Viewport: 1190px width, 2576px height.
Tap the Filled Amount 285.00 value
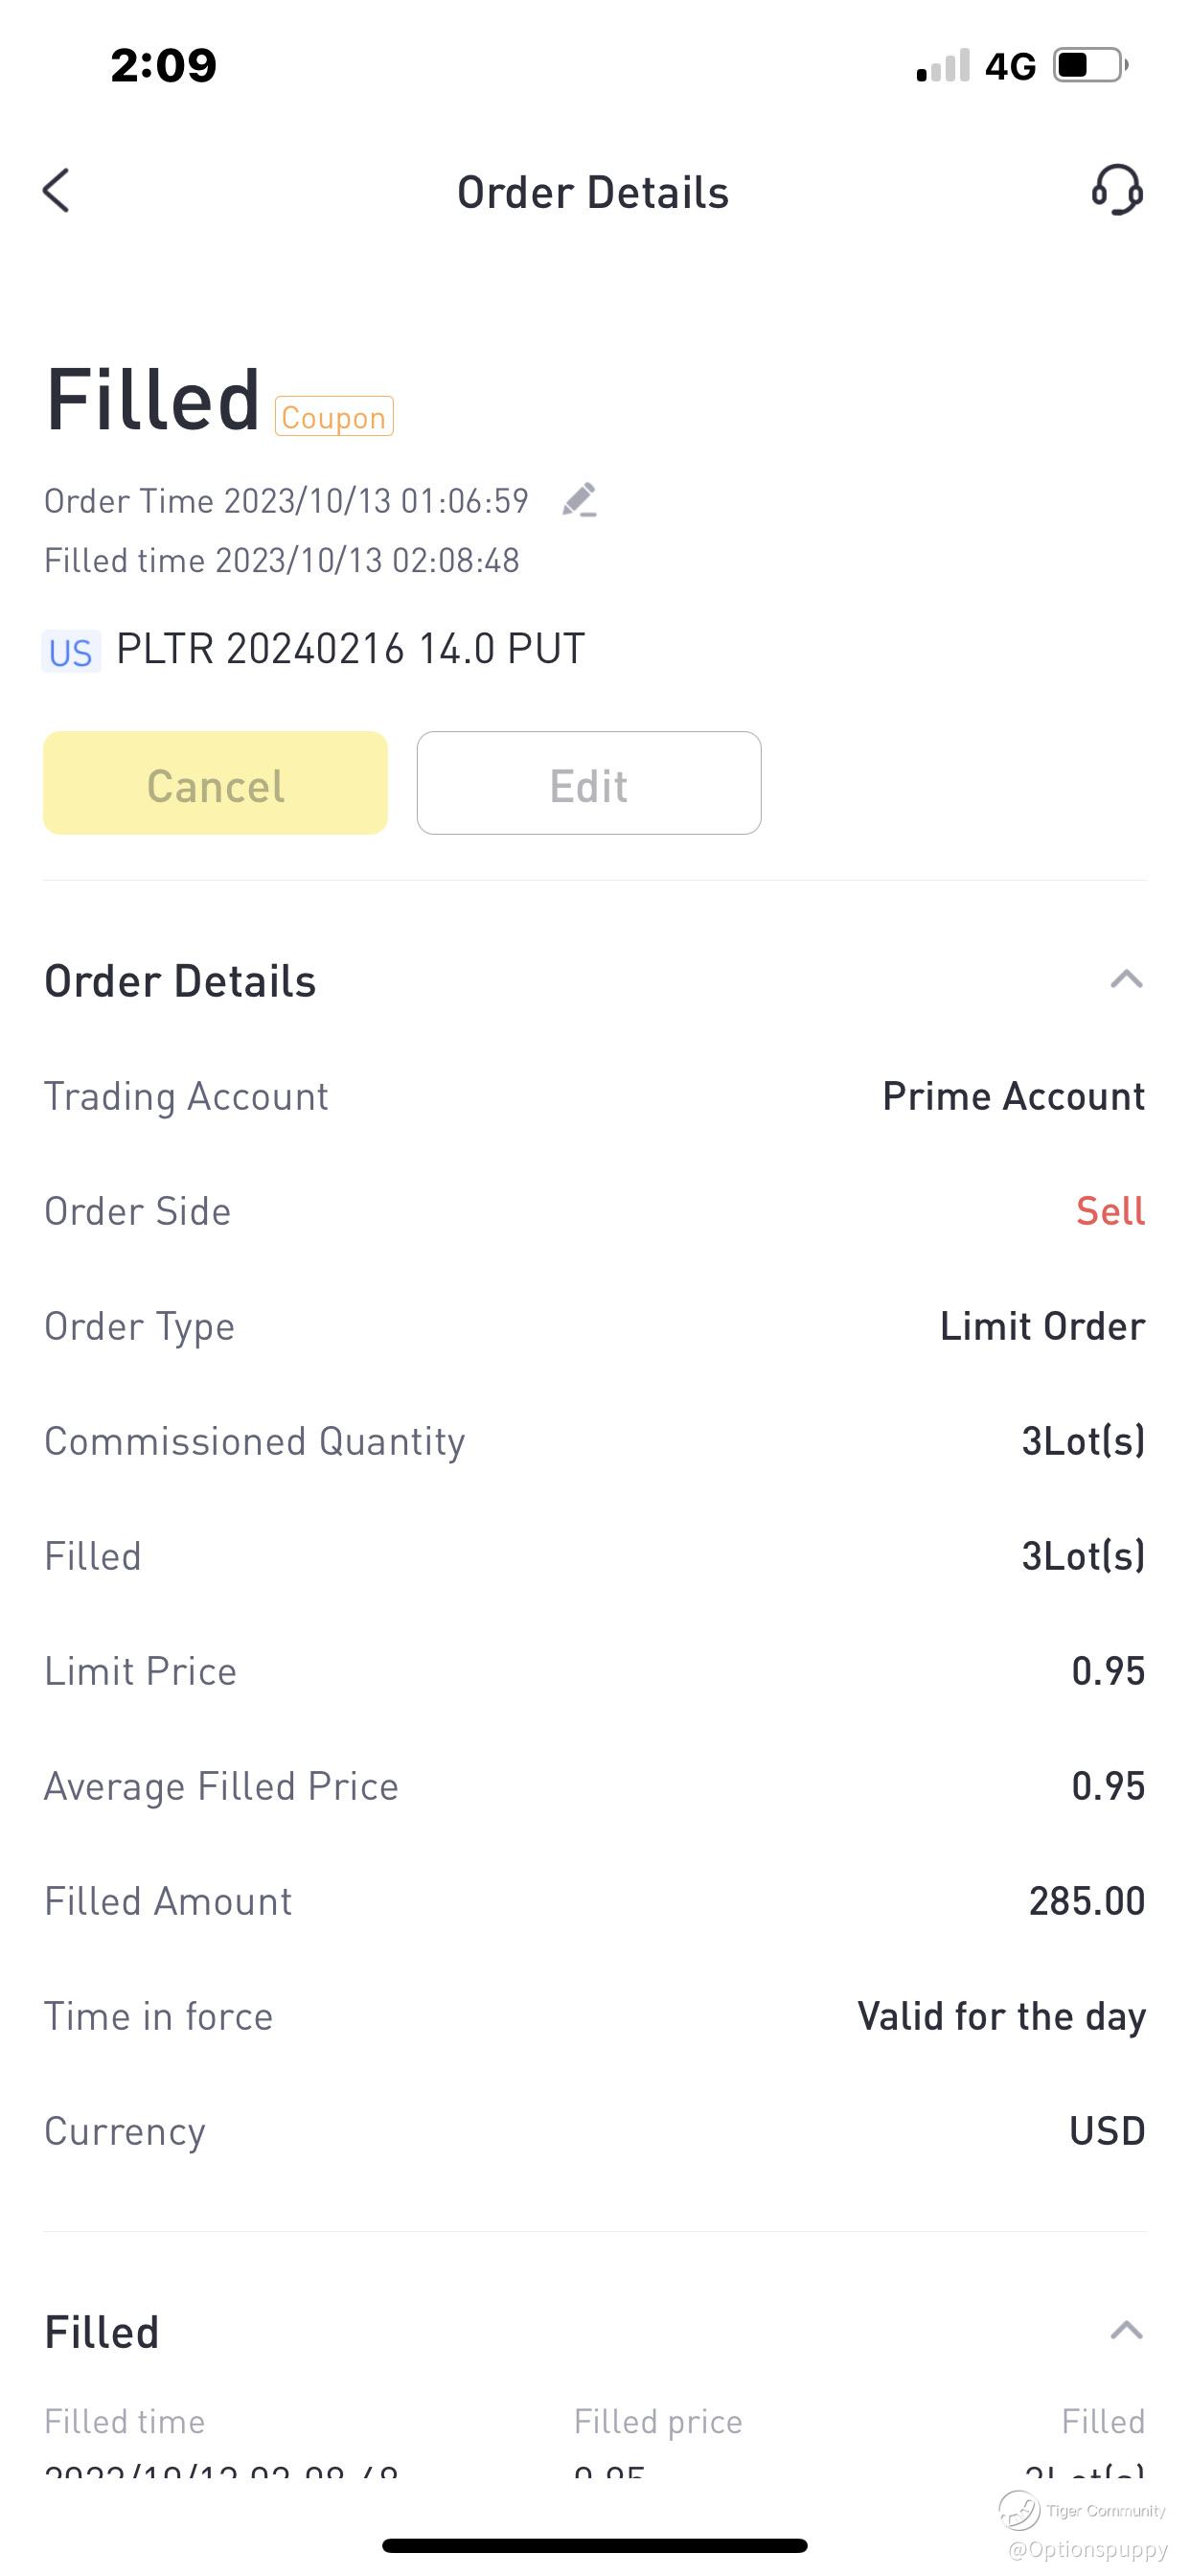[x=1086, y=1901]
